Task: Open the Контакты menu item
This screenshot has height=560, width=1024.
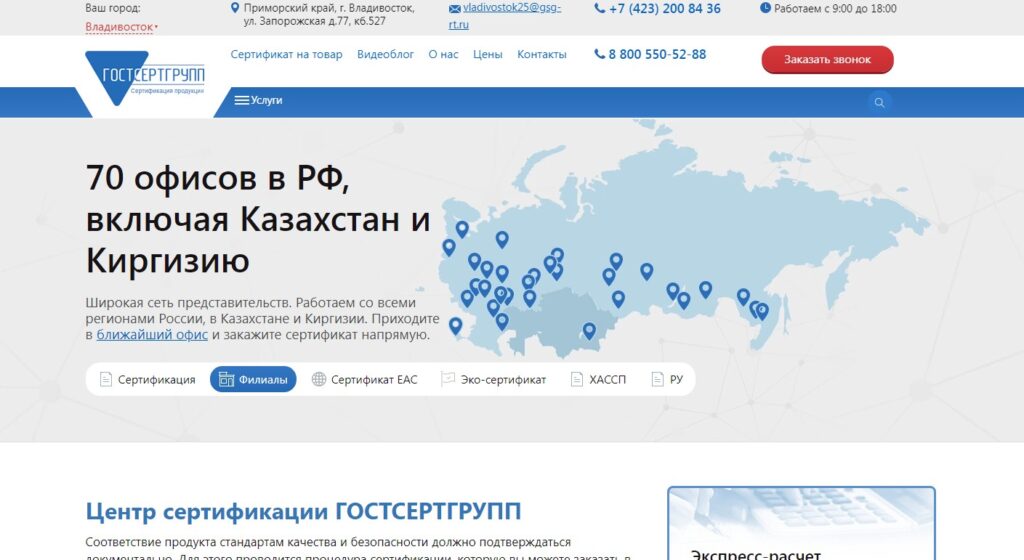Action: pyautogui.click(x=541, y=54)
